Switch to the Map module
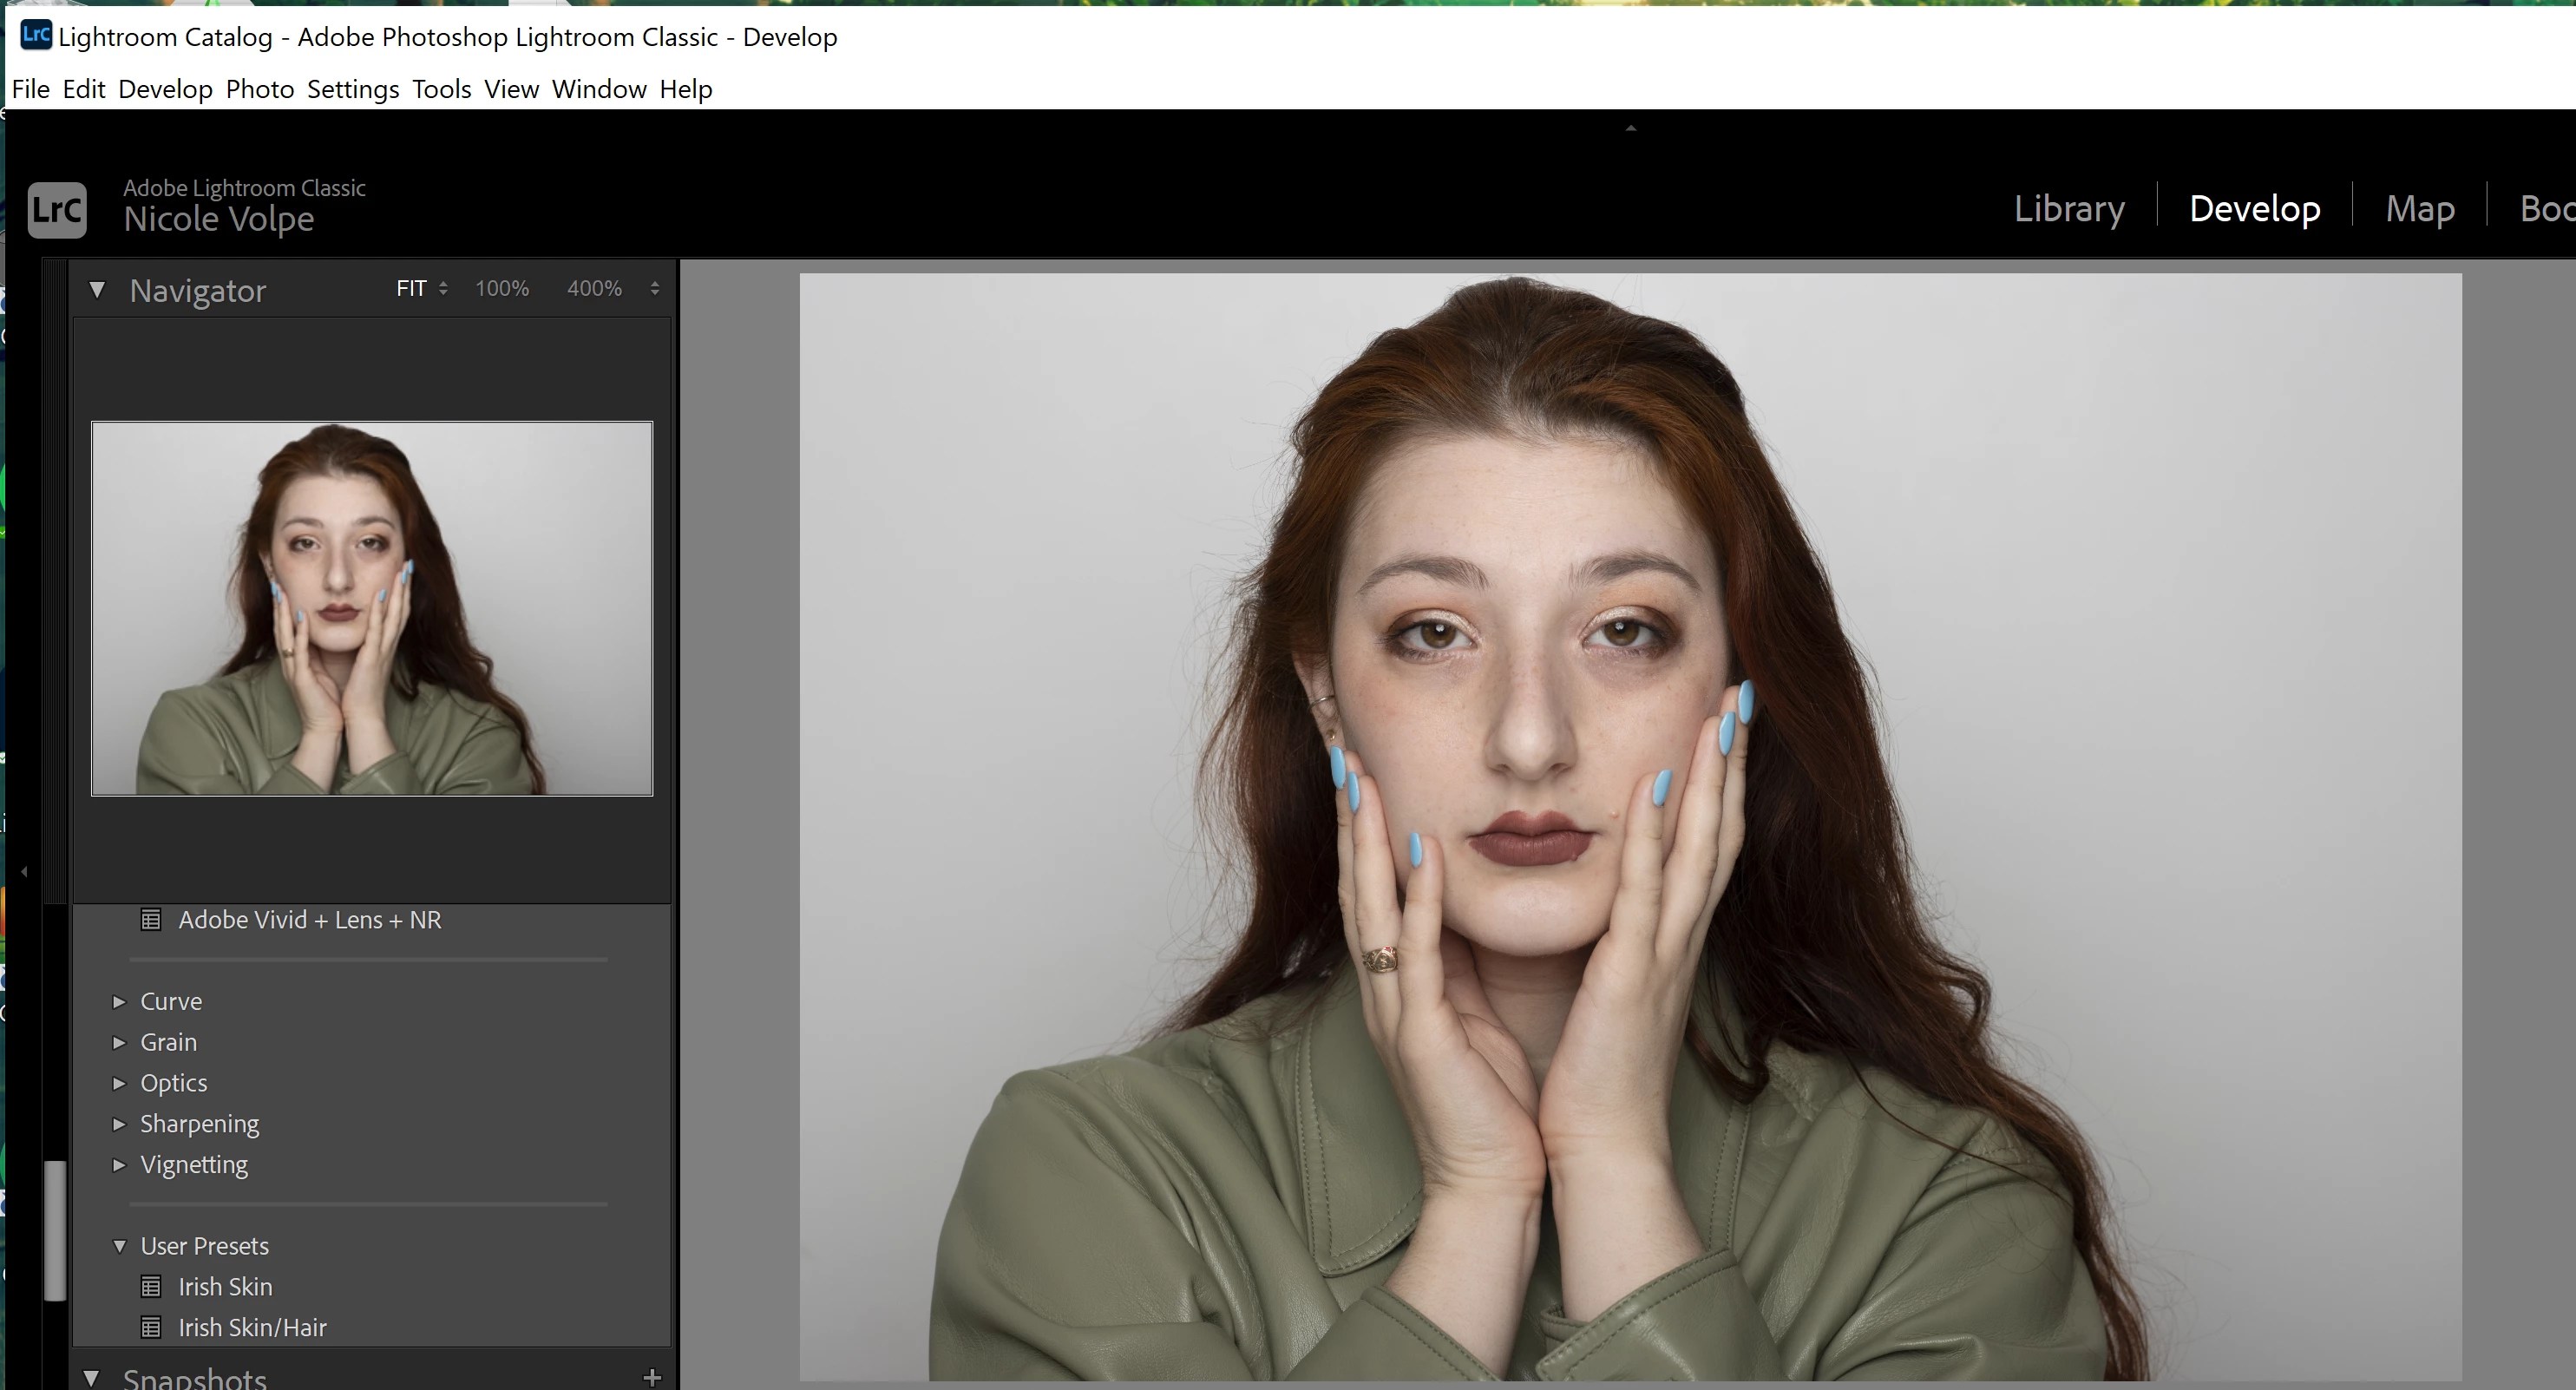2576x1390 pixels. (x=2419, y=209)
